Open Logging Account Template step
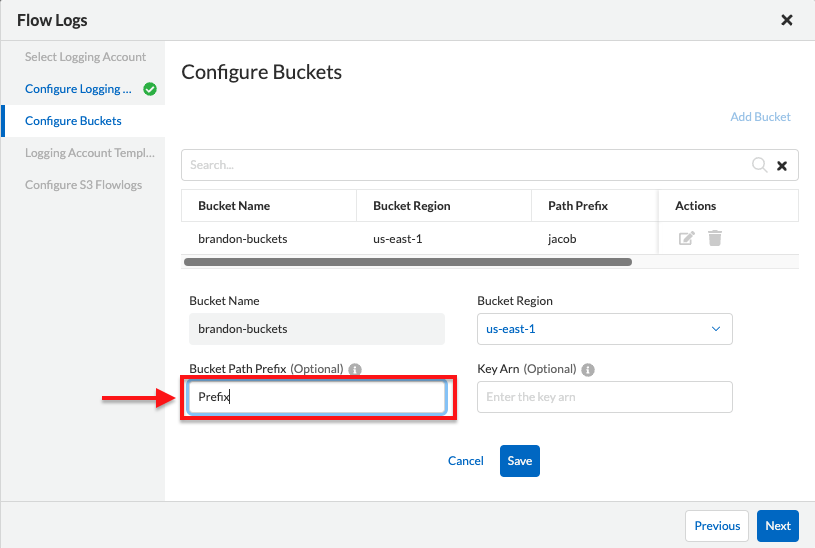The width and height of the screenshot is (815, 548). pyautogui.click(x=89, y=153)
